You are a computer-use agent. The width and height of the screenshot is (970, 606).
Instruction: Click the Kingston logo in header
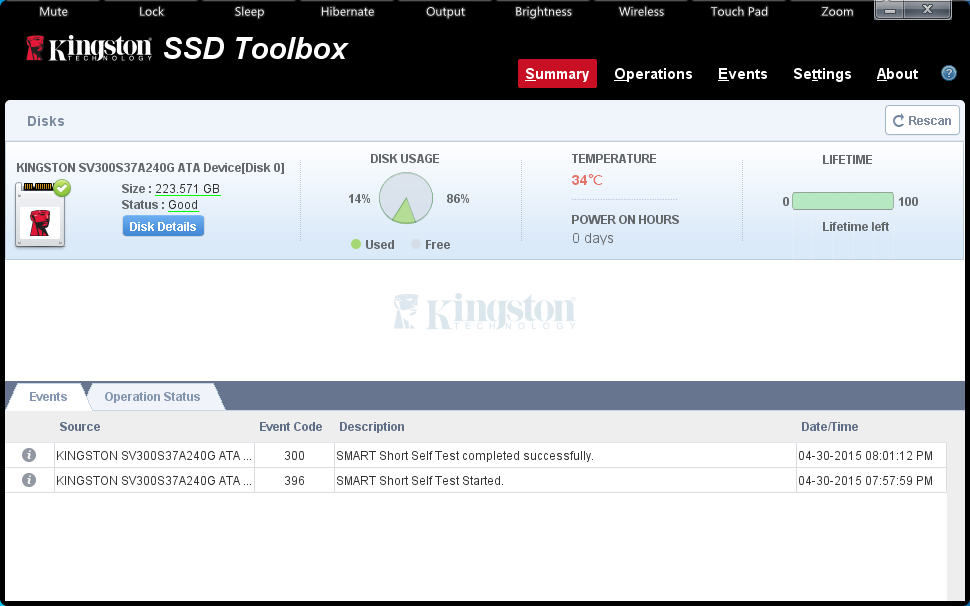click(89, 49)
